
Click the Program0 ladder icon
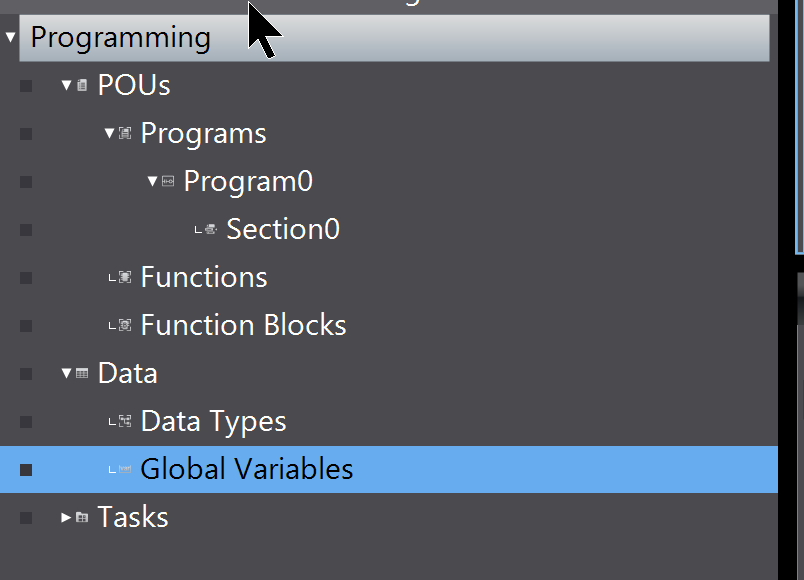point(168,181)
